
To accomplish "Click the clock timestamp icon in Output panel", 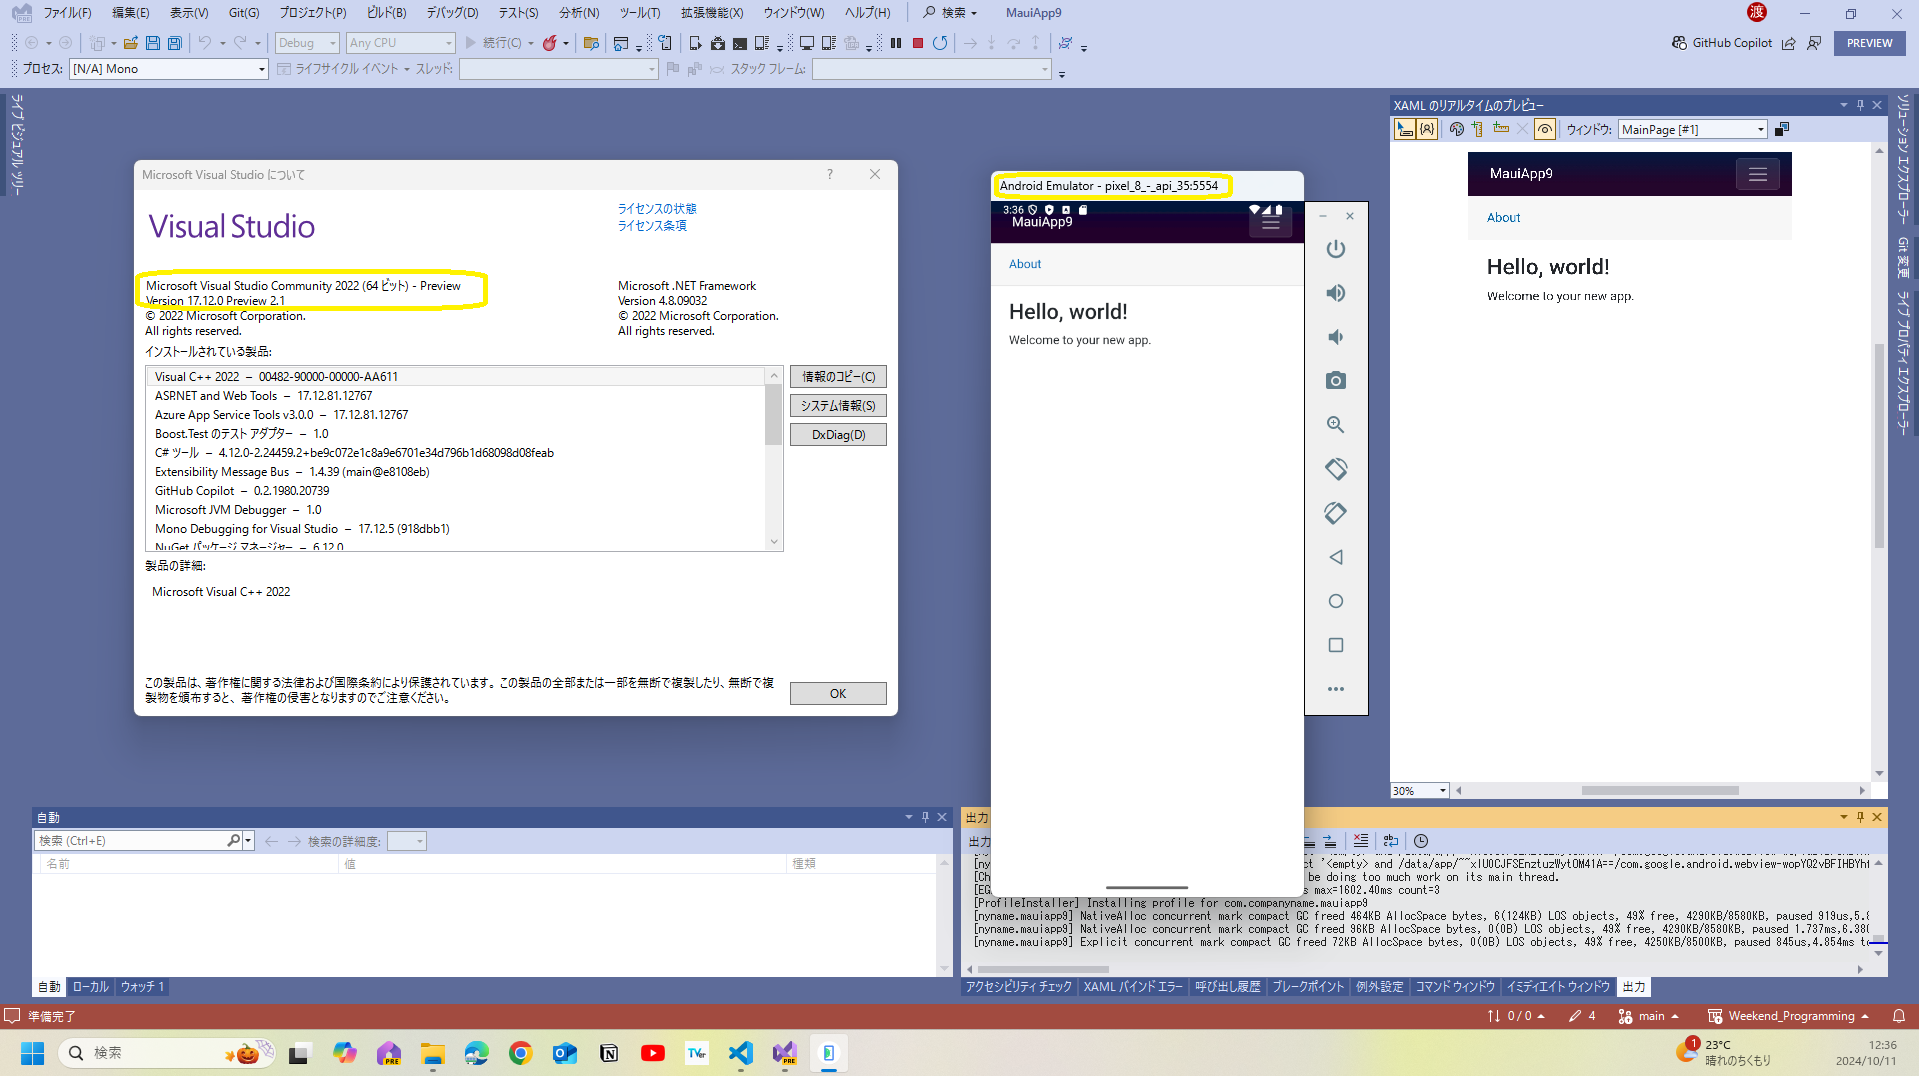I will point(1421,841).
